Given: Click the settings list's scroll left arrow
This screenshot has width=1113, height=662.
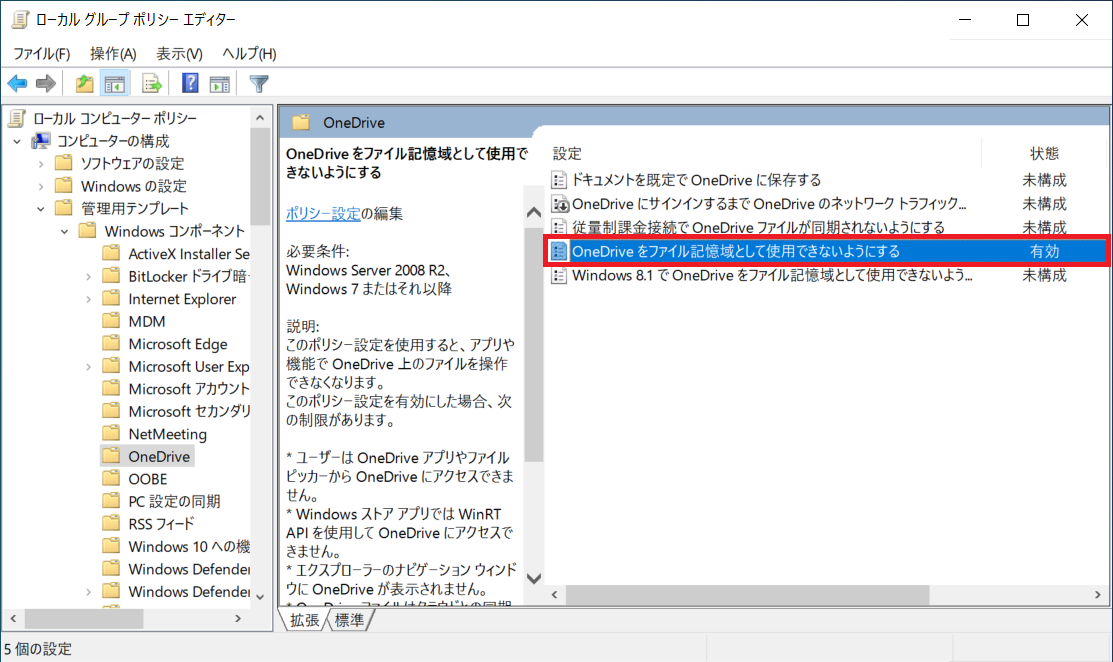Looking at the screenshot, I should 555,595.
